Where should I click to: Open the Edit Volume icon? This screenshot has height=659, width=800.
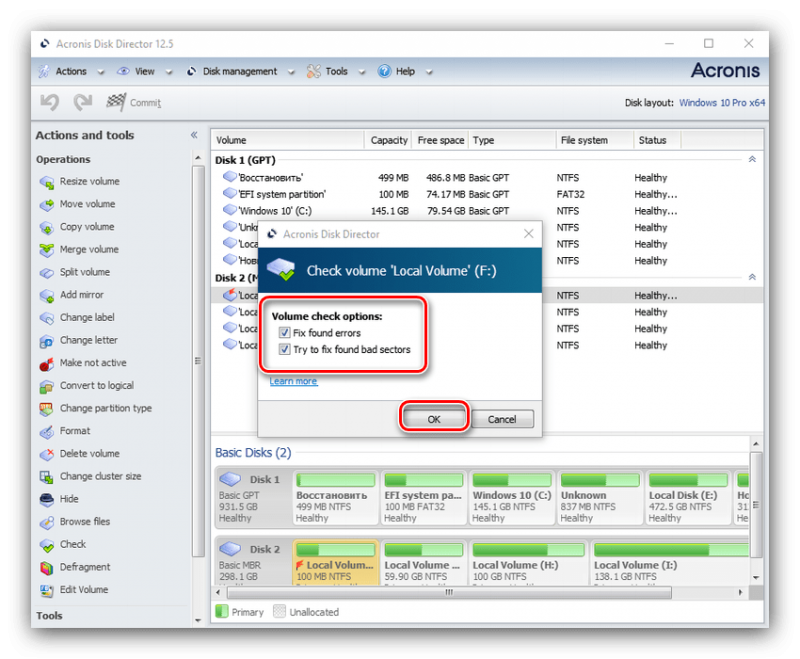click(46, 591)
